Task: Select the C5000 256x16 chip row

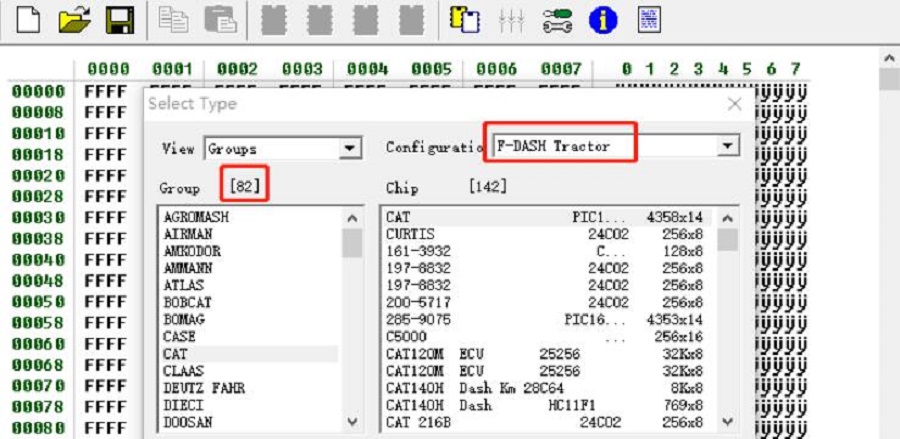Action: coord(548,336)
